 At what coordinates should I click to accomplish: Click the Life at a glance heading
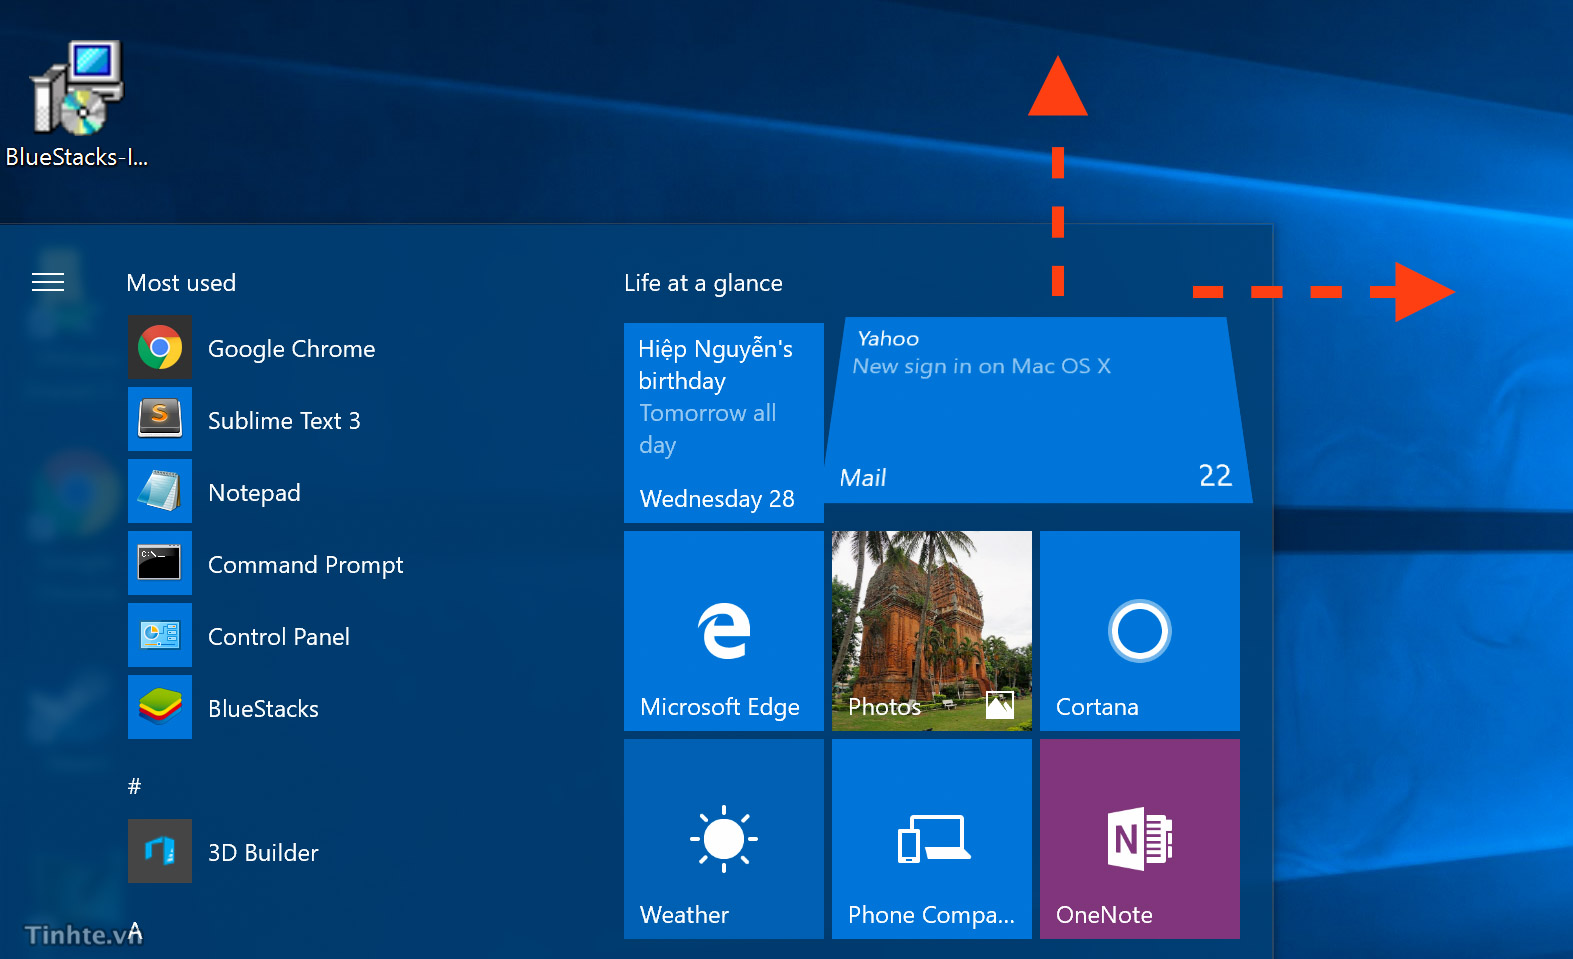click(x=703, y=283)
